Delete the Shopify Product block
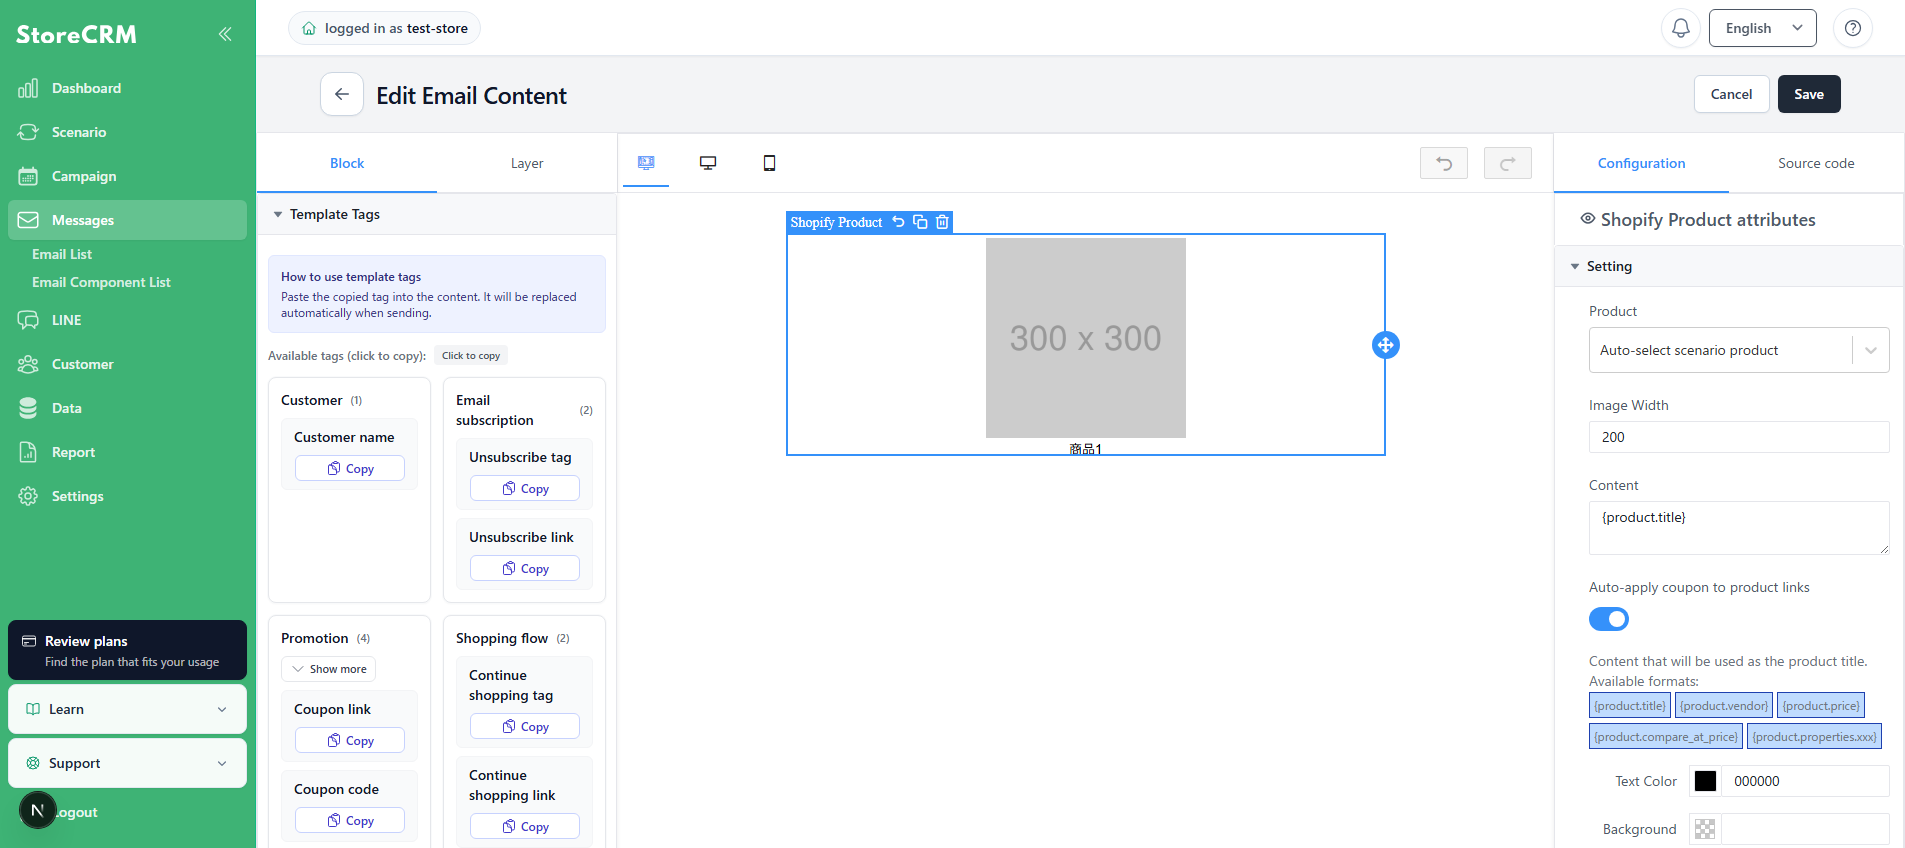This screenshot has width=1905, height=848. 942,222
